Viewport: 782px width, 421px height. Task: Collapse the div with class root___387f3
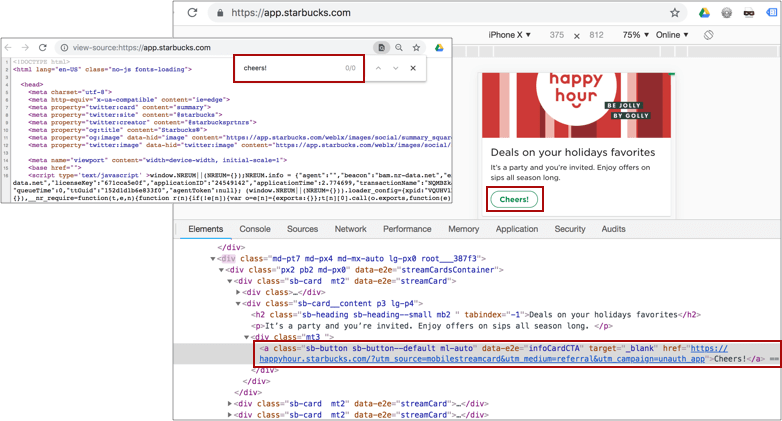[x=213, y=259]
